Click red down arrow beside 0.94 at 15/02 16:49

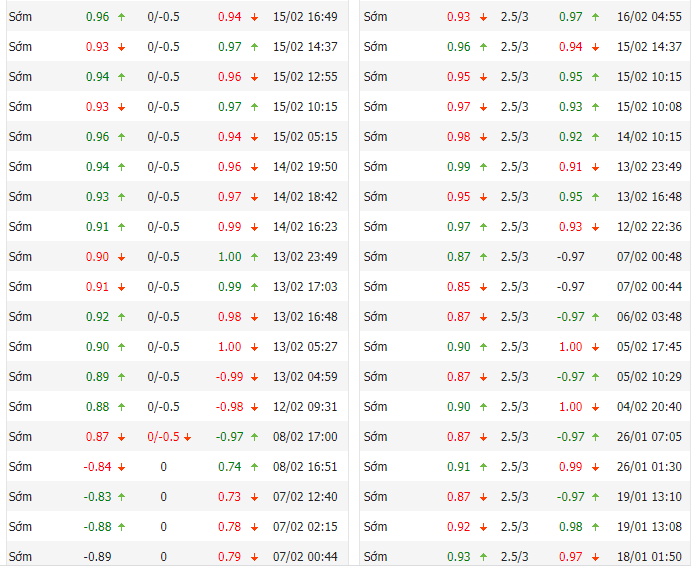click(254, 17)
